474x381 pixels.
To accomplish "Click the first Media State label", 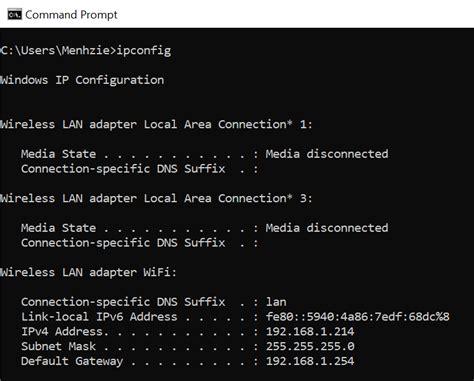I will (58, 154).
